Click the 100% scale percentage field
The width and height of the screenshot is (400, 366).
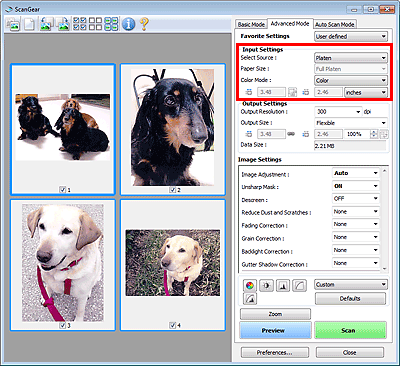(x=357, y=134)
